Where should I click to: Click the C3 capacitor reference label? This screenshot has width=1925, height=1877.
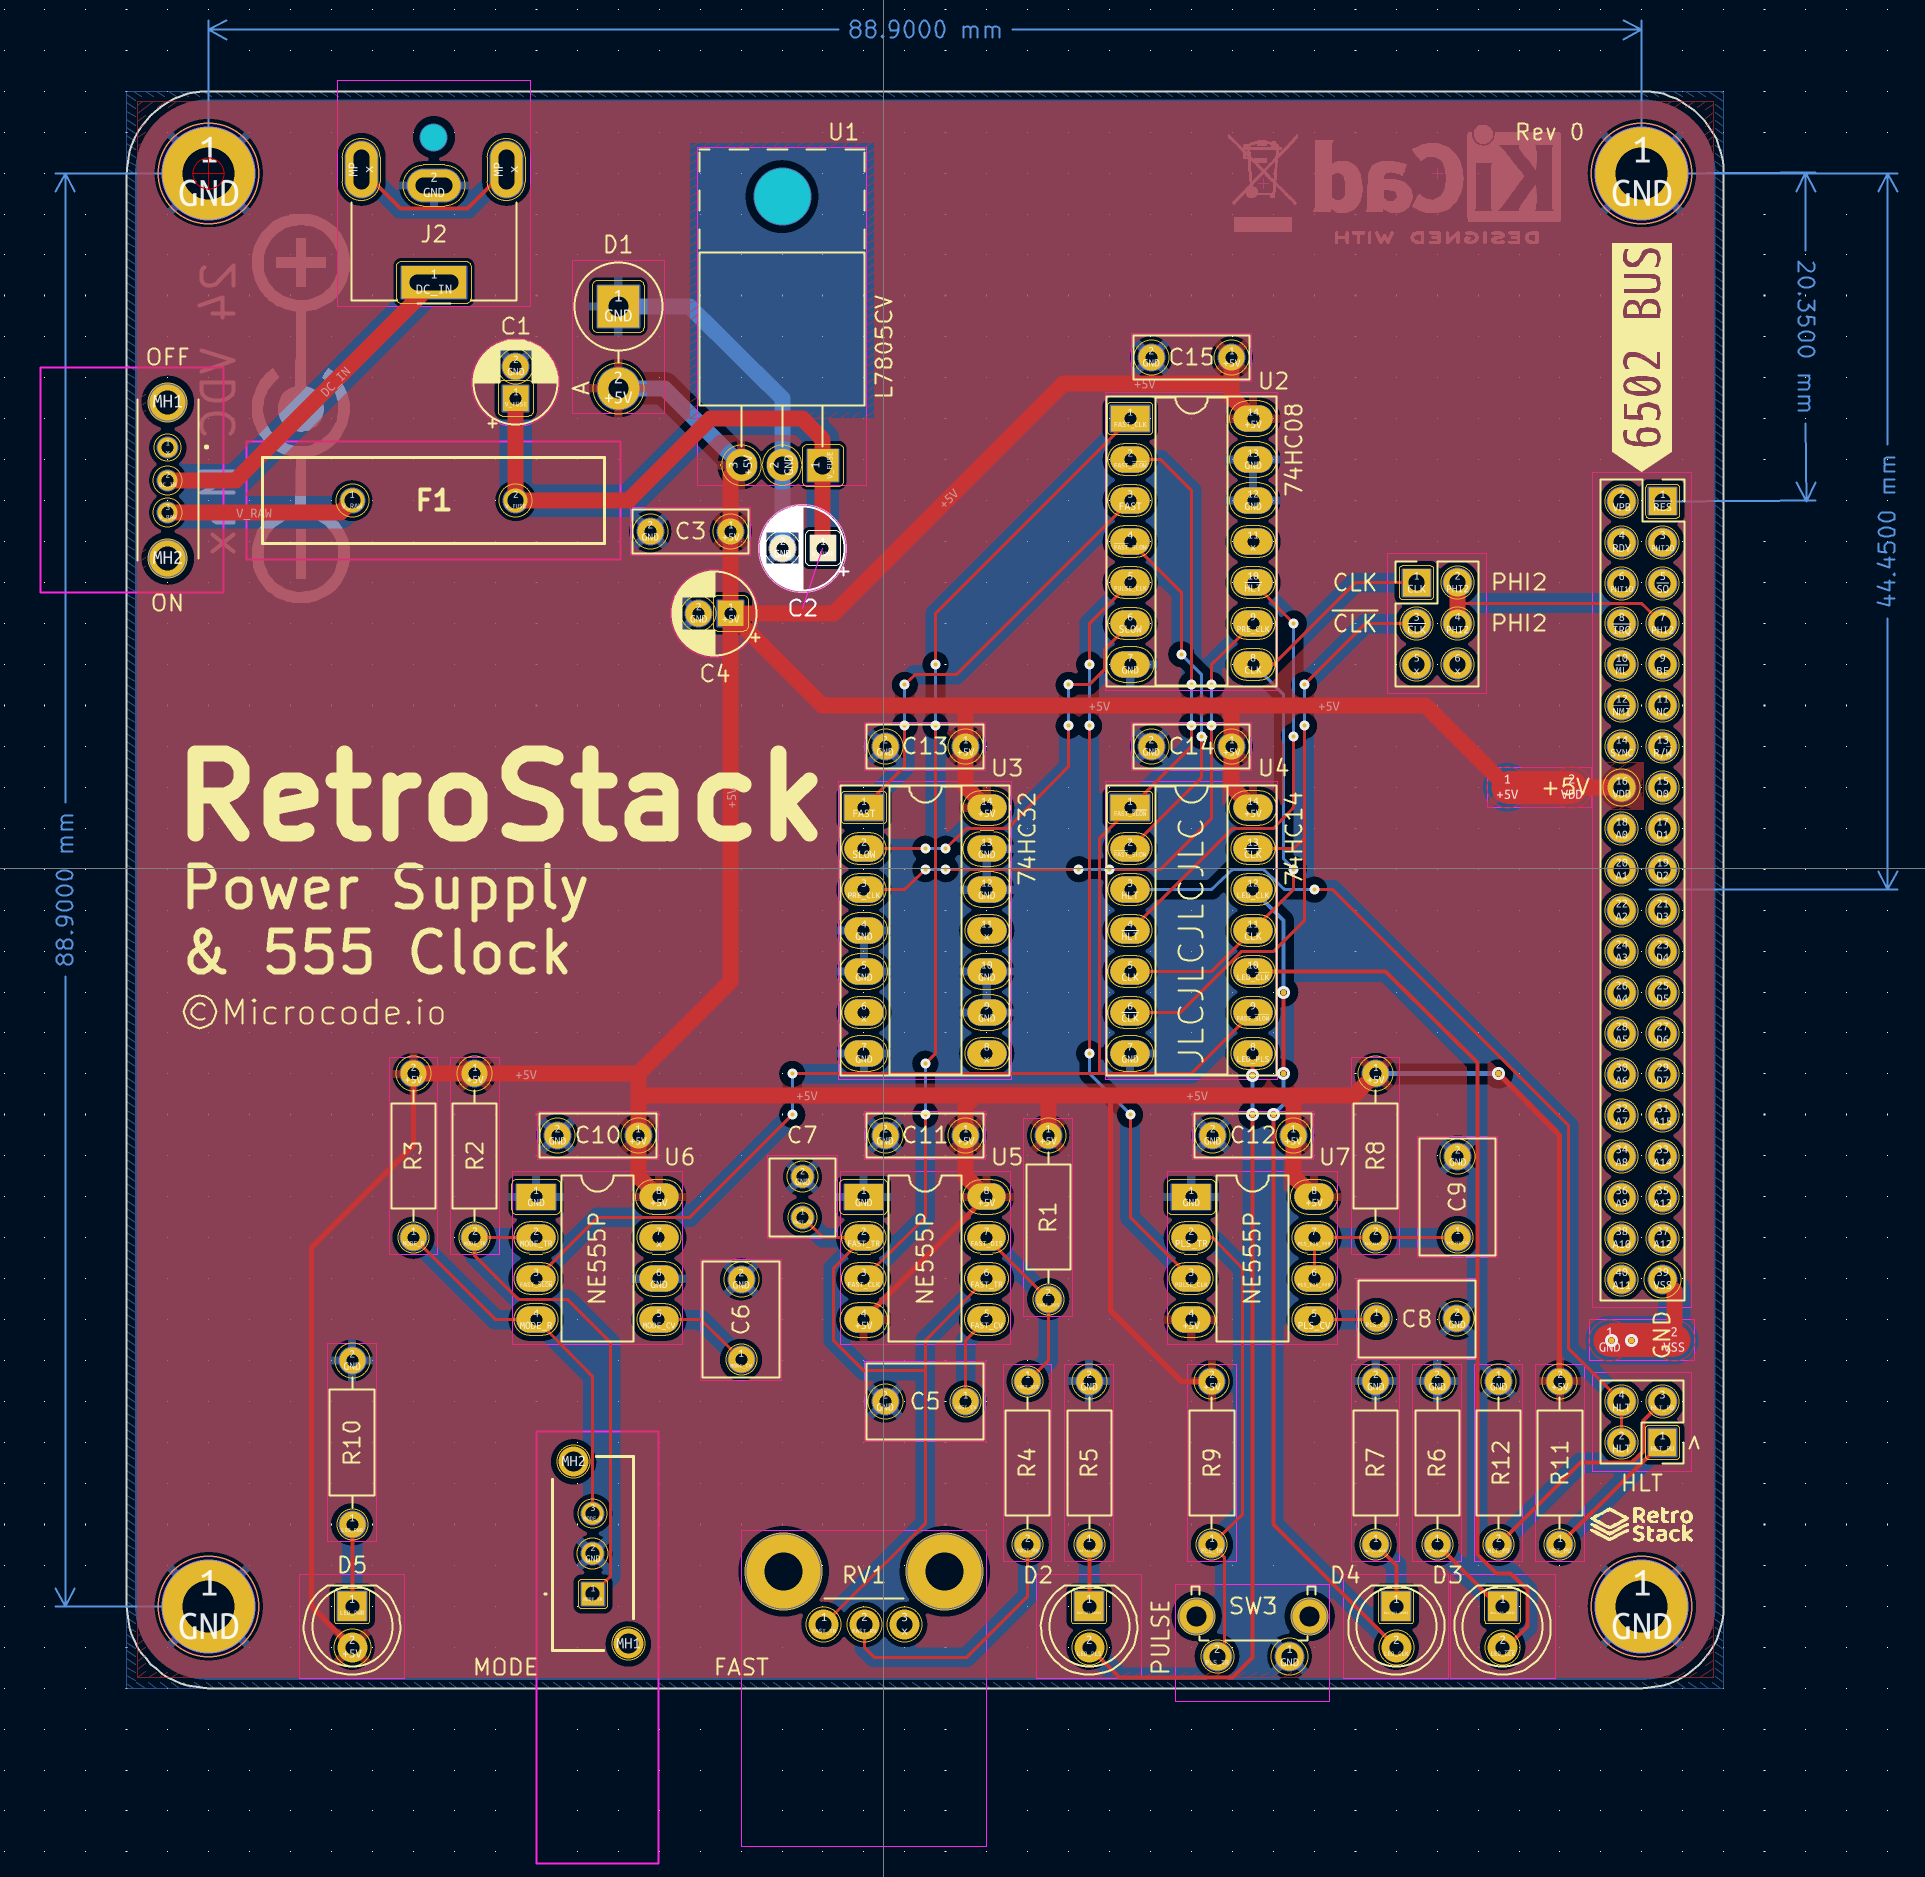click(x=690, y=531)
